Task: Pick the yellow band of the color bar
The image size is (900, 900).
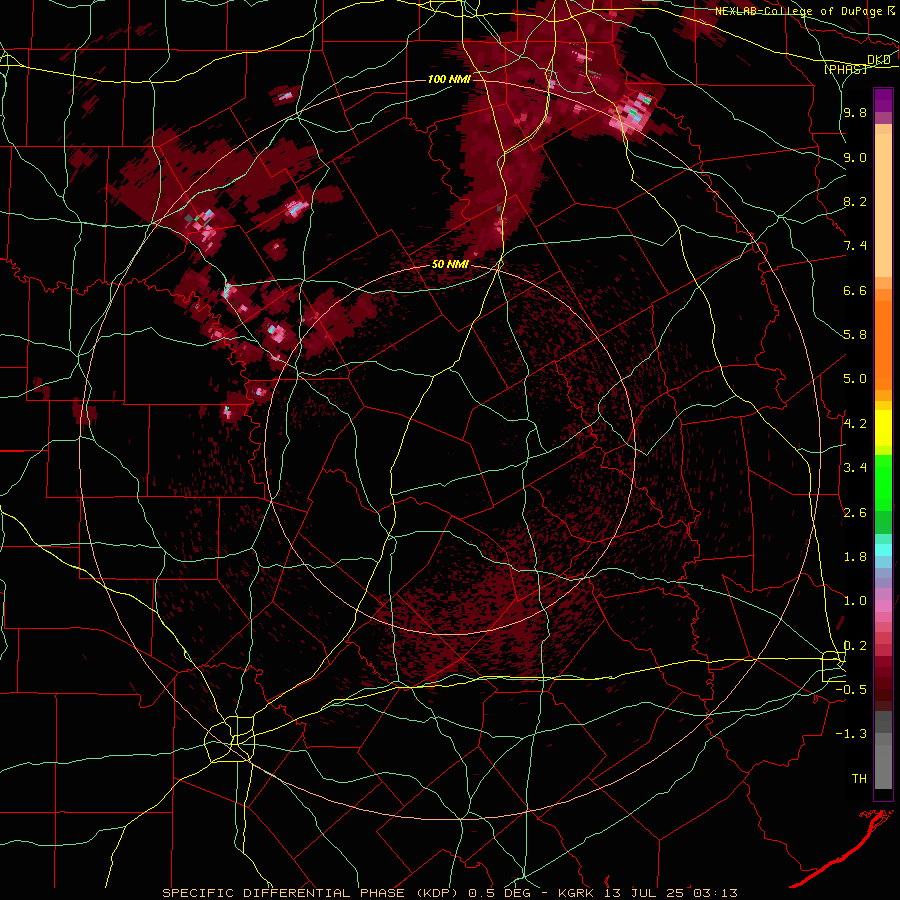Action: [883, 428]
